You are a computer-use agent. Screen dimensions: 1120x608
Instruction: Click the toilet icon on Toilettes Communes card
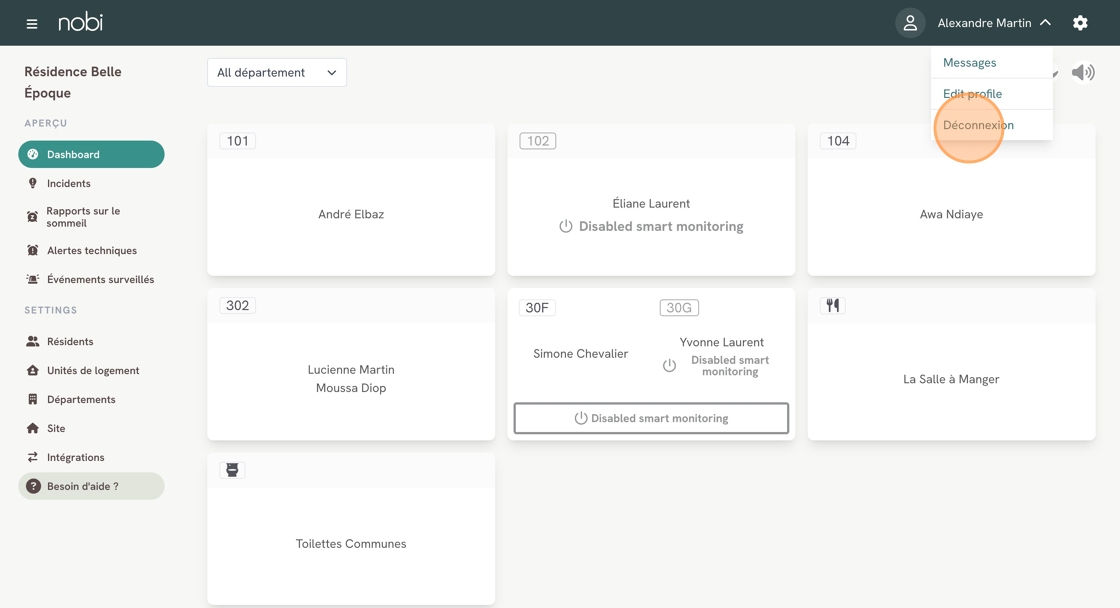[232, 470]
